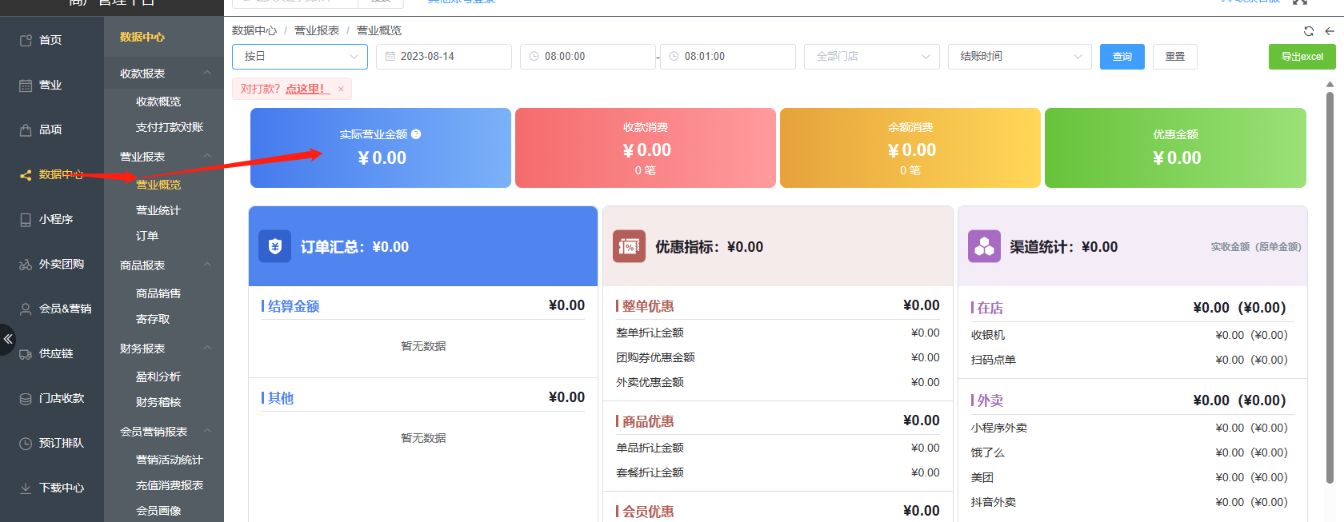Click the 门店收款 coins icon in sidebar
Viewport: 1344px width, 522px height.
click(26, 398)
